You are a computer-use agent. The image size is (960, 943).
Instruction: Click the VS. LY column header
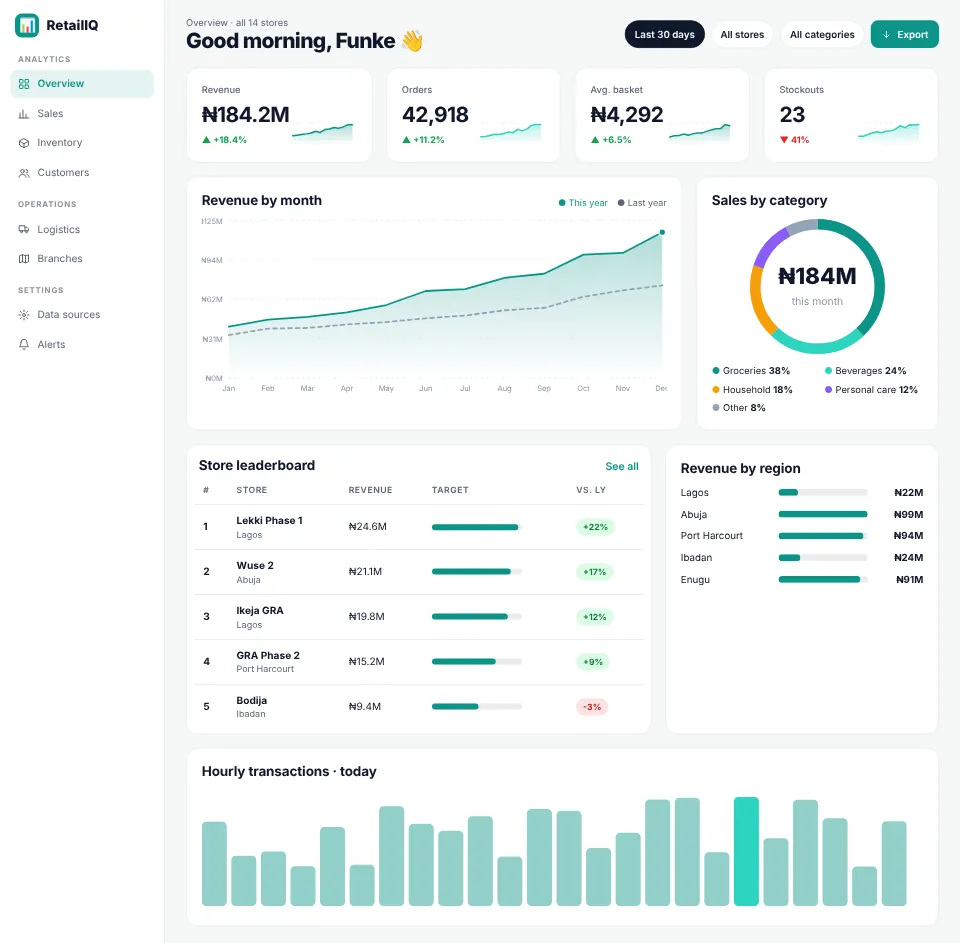pyautogui.click(x=591, y=490)
